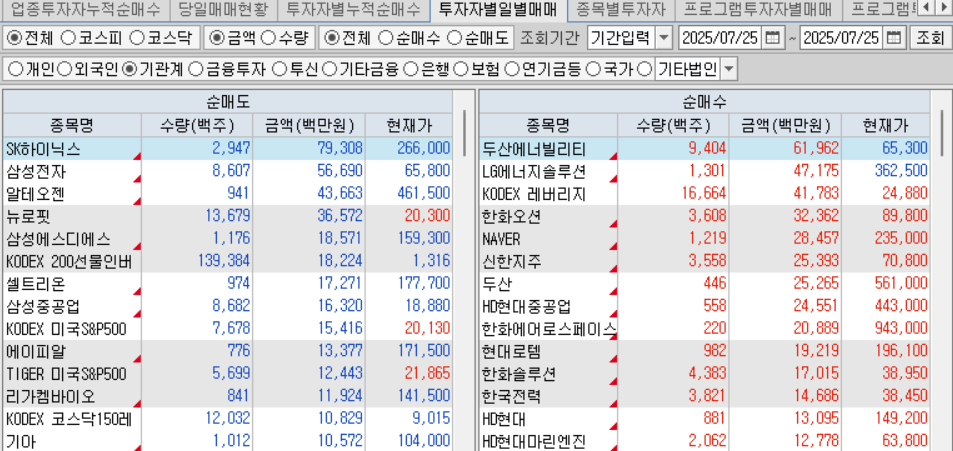Select SK하이닉스 row in sell table

pos(228,148)
